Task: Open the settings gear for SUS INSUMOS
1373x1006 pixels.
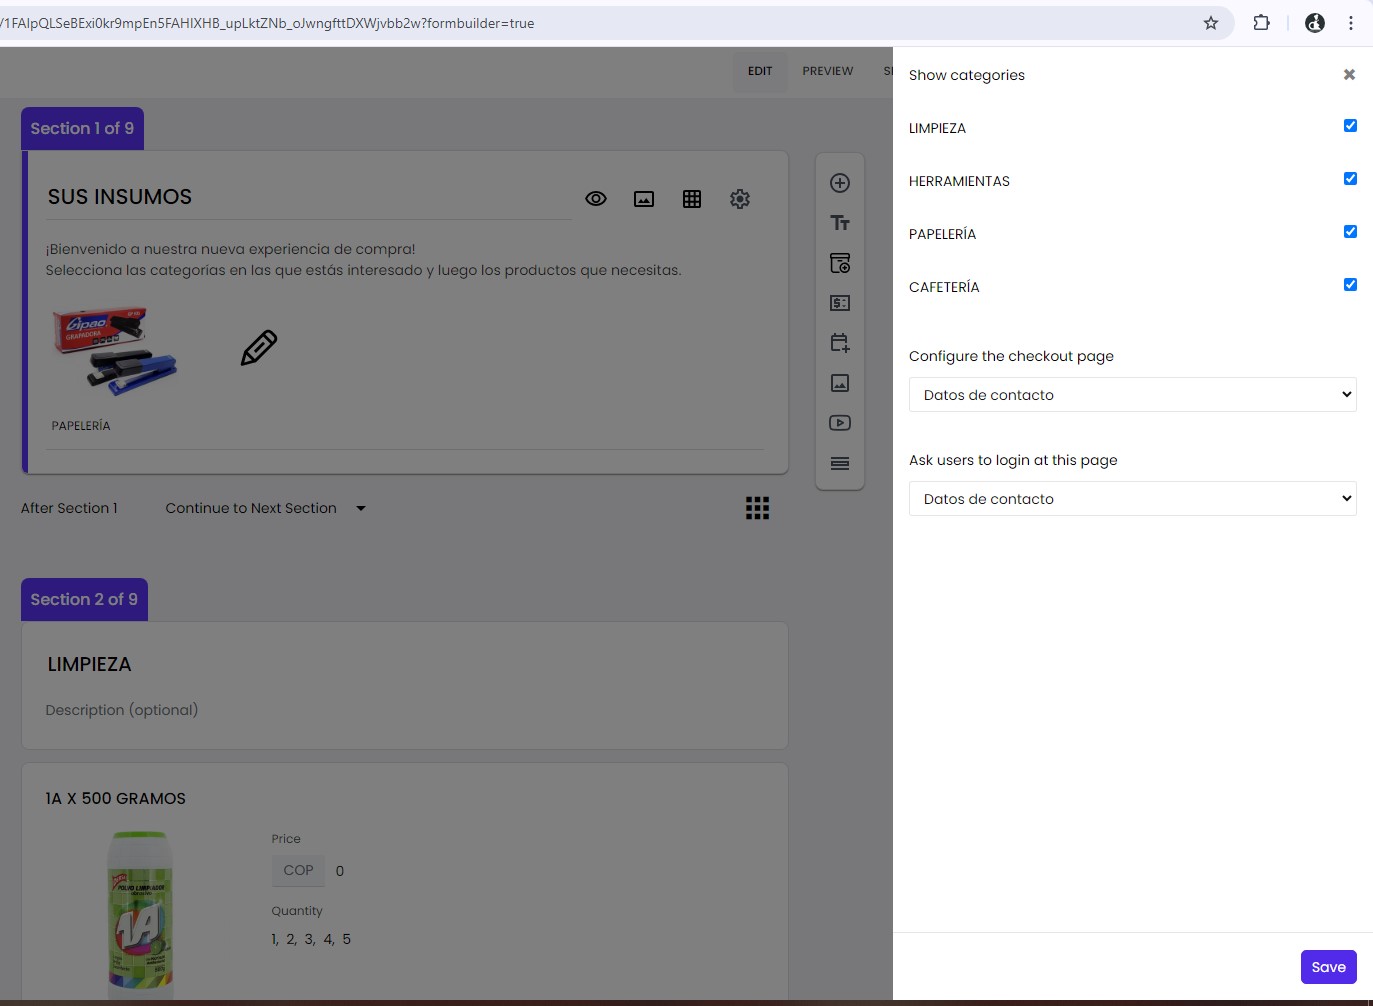Action: click(x=740, y=199)
